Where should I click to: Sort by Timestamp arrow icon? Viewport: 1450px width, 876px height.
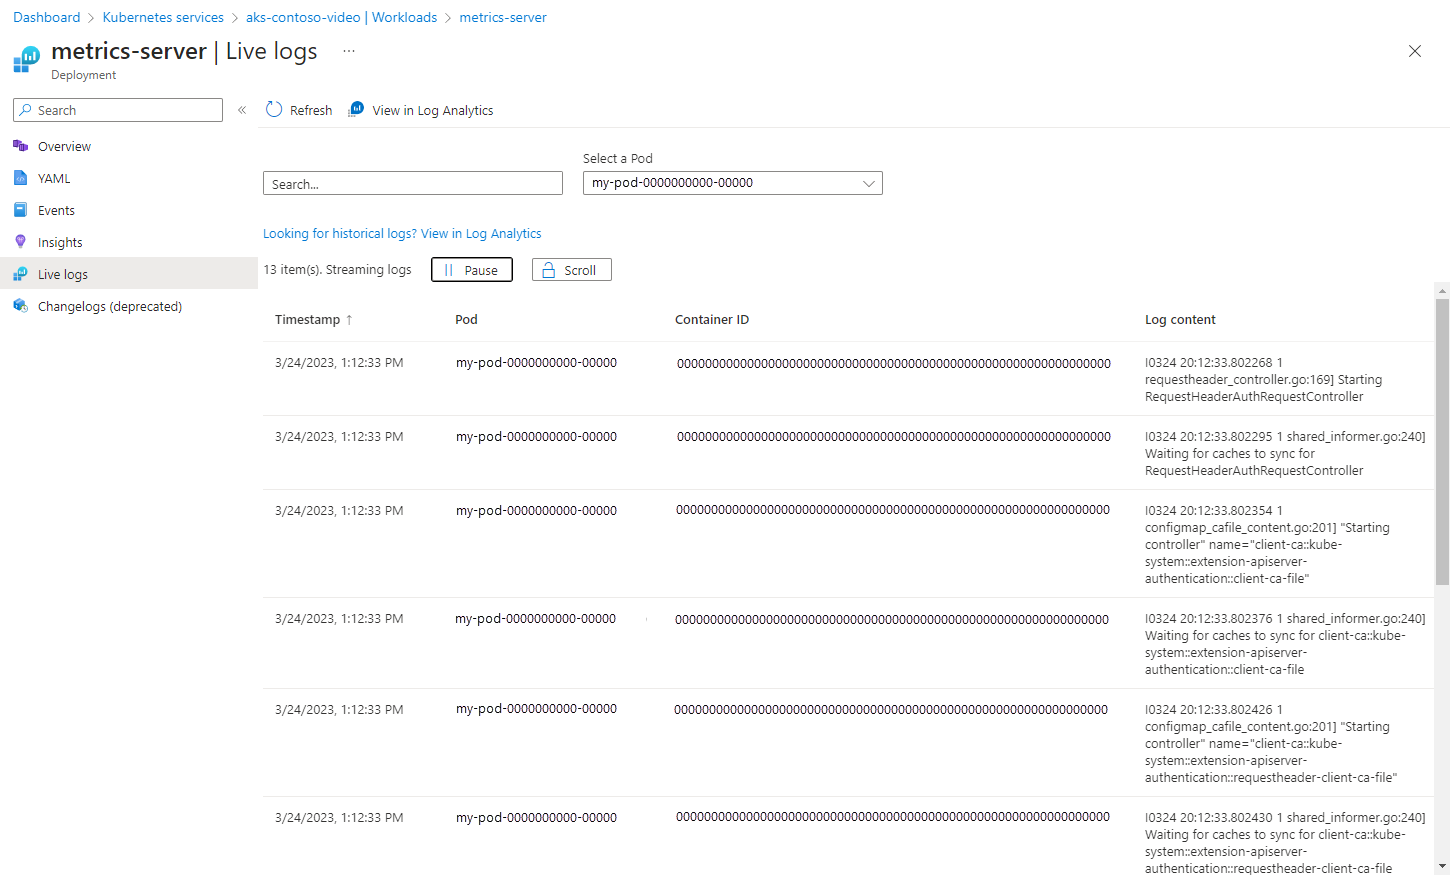[x=349, y=320]
